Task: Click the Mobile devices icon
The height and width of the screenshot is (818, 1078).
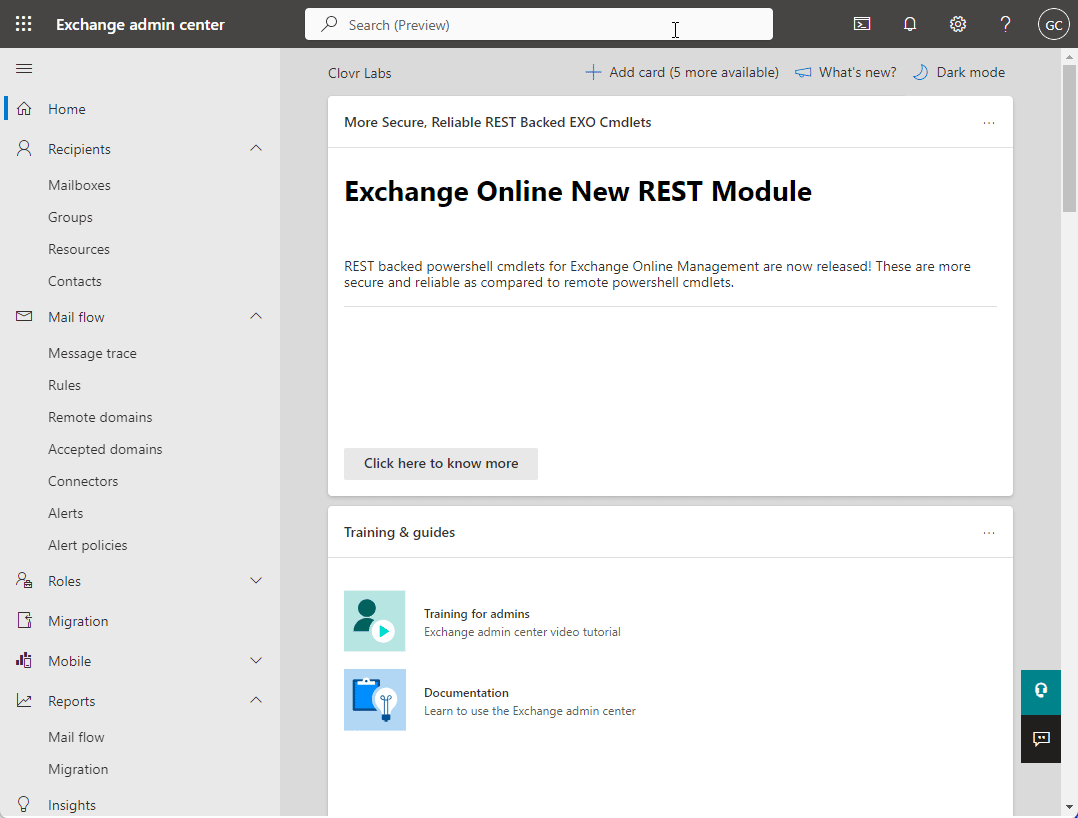Action: tap(24, 660)
